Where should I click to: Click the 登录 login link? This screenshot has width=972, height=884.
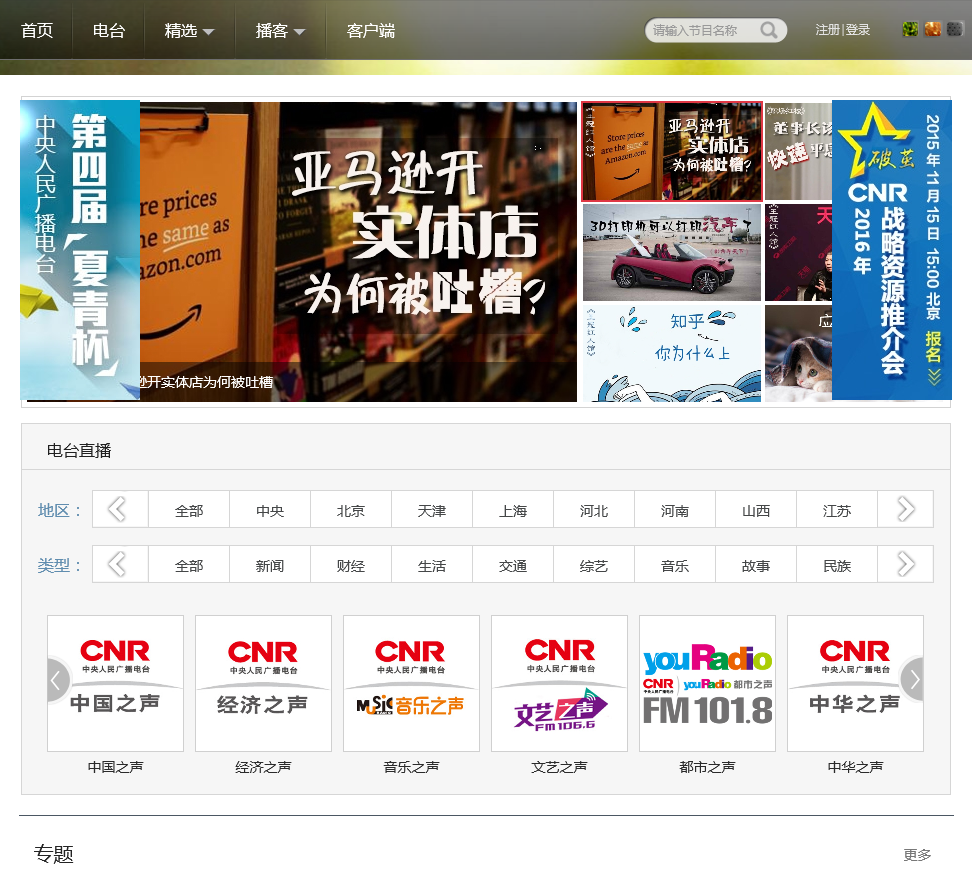[858, 30]
